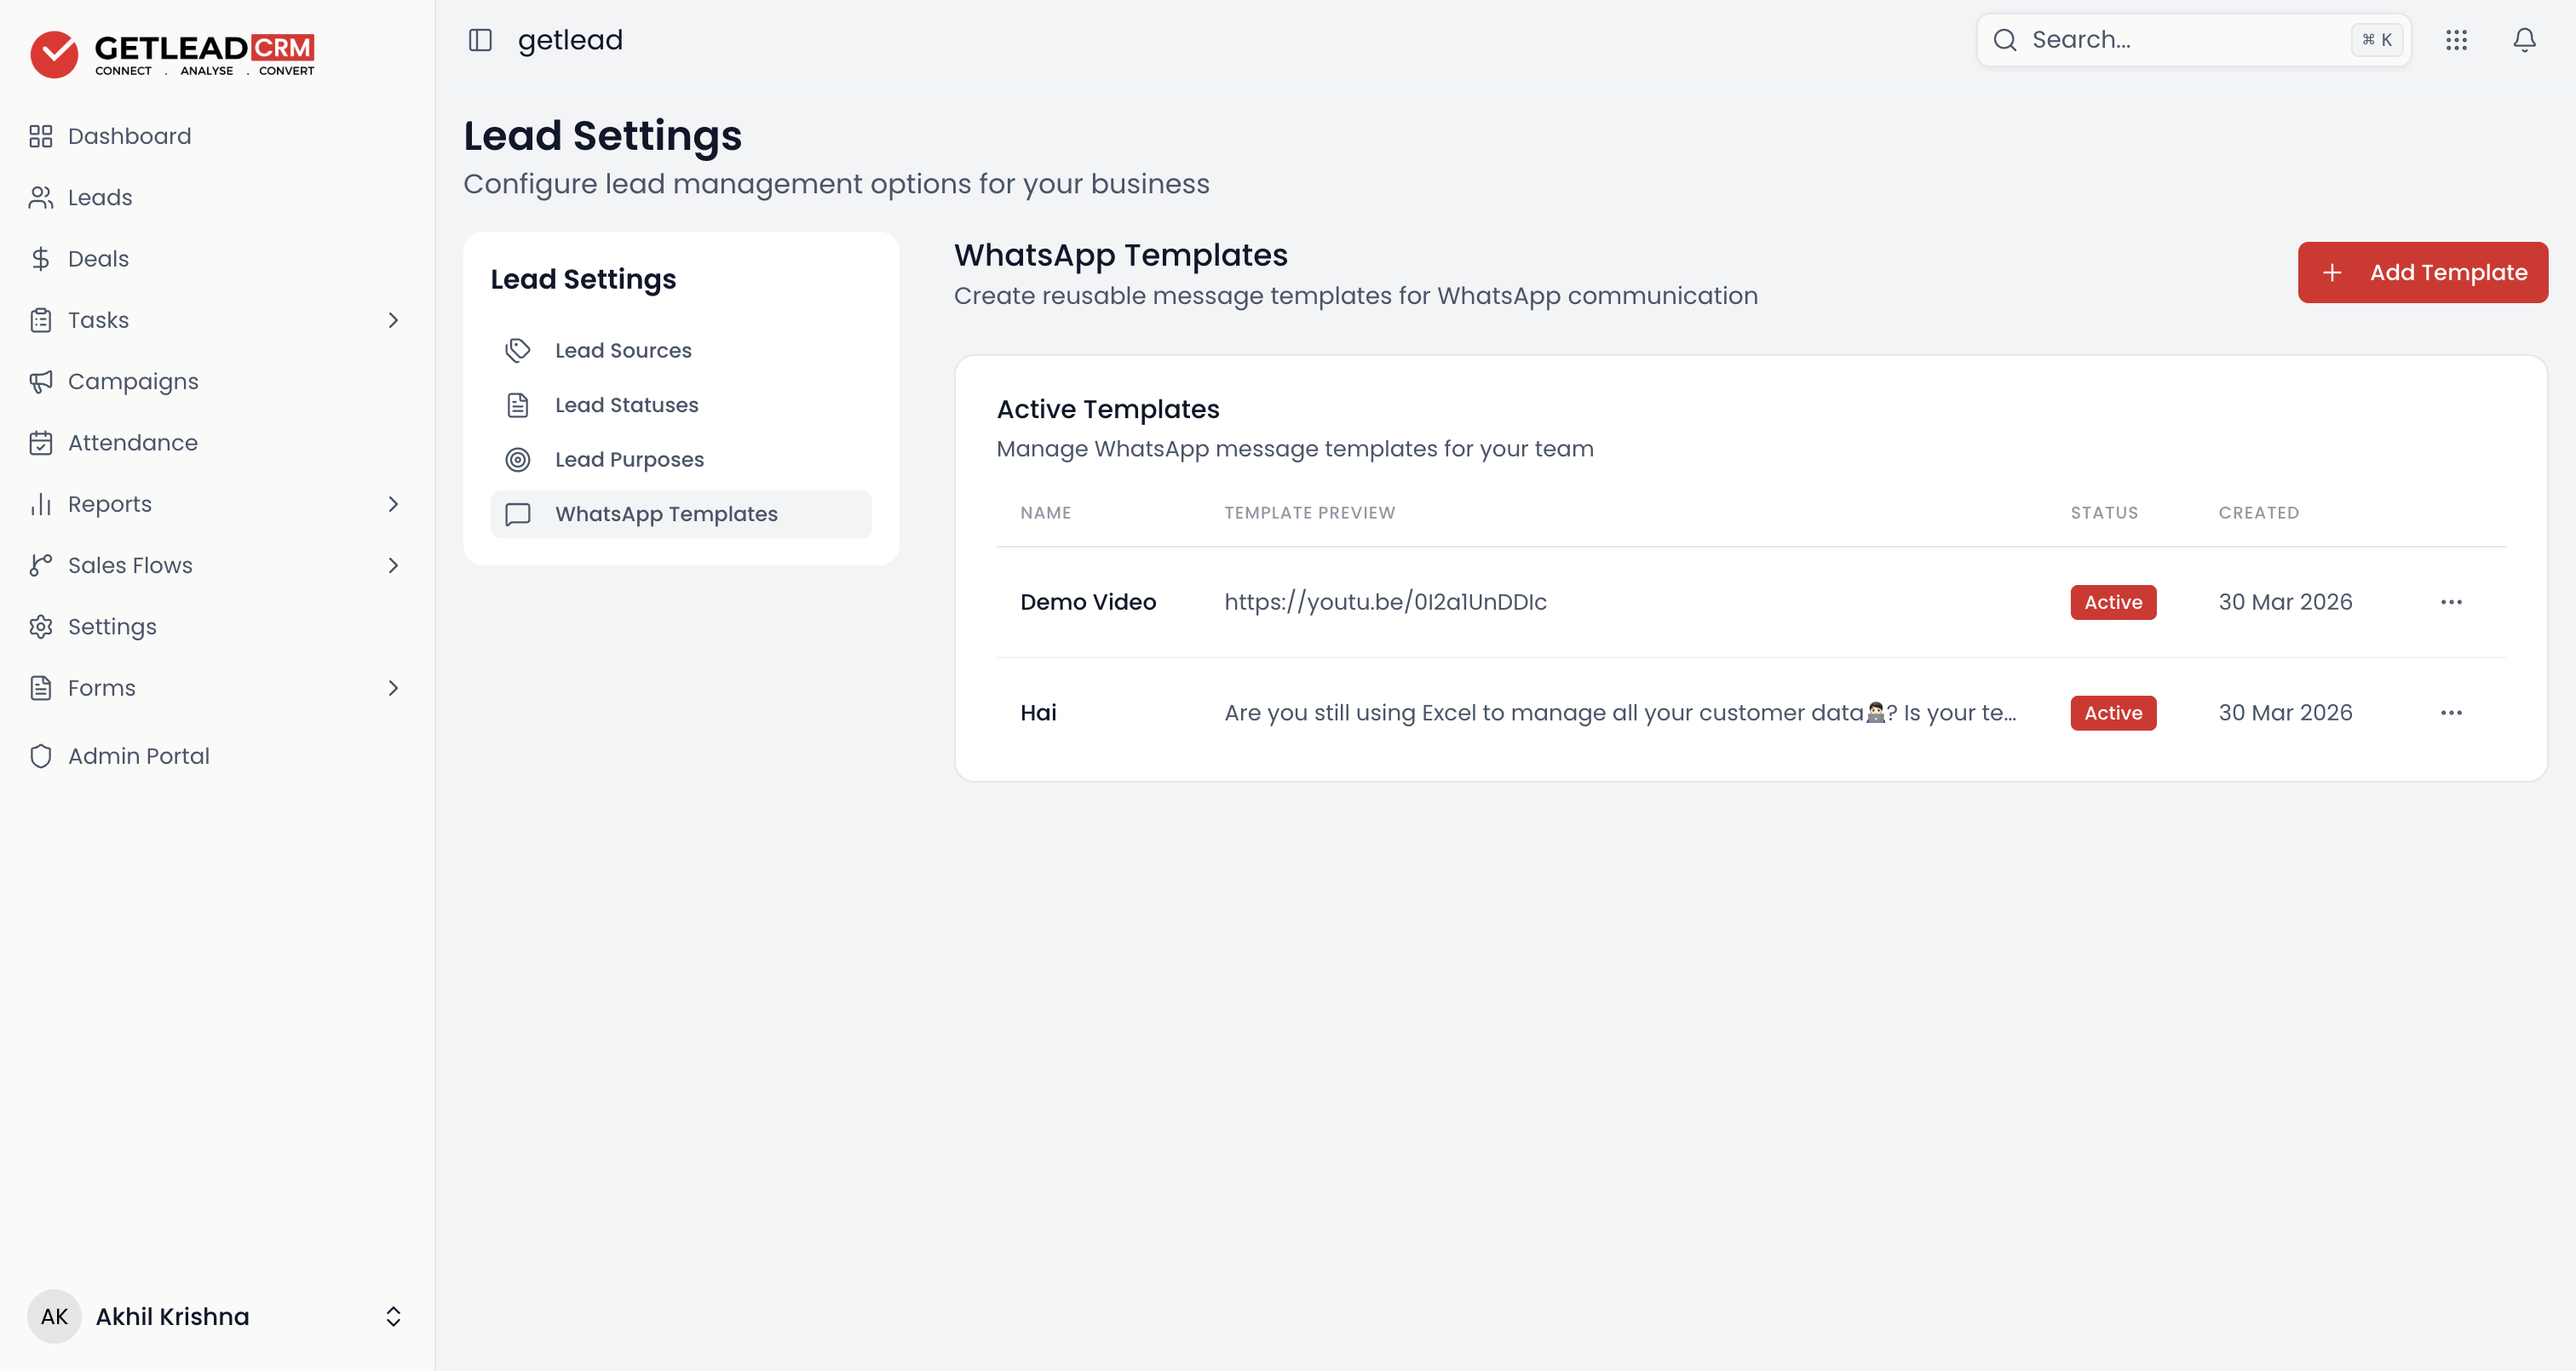This screenshot has width=2576, height=1371.
Task: Open Hai template row options menu
Action: [x=2451, y=713]
